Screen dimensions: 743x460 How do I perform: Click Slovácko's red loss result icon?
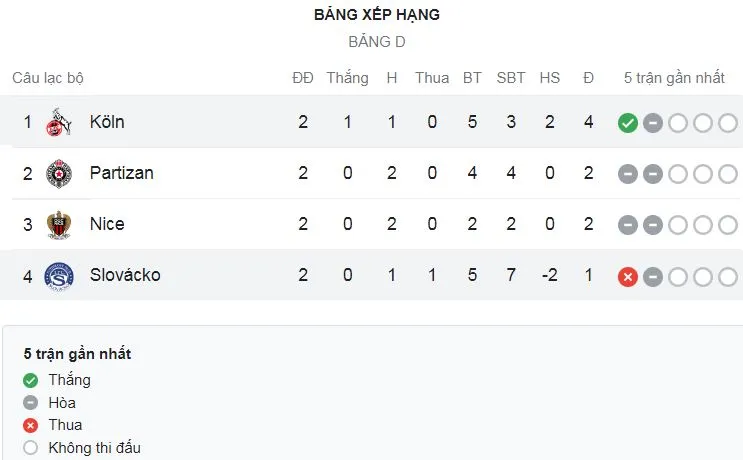pyautogui.click(x=628, y=275)
